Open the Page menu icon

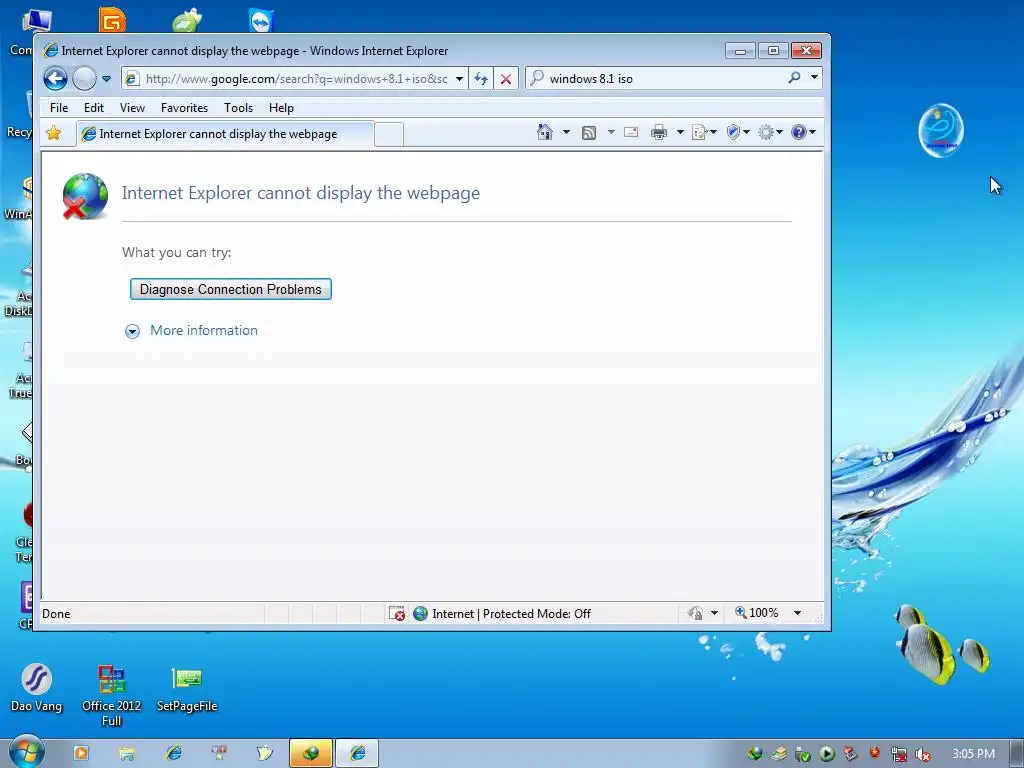(704, 133)
